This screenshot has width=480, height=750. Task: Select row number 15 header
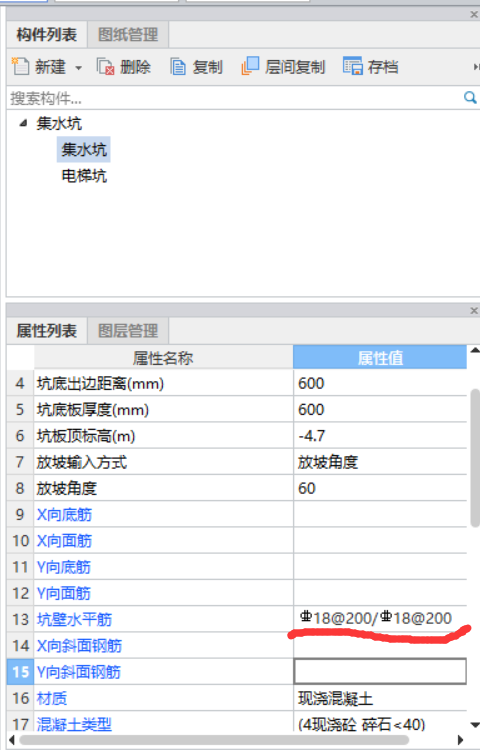(x=20, y=672)
